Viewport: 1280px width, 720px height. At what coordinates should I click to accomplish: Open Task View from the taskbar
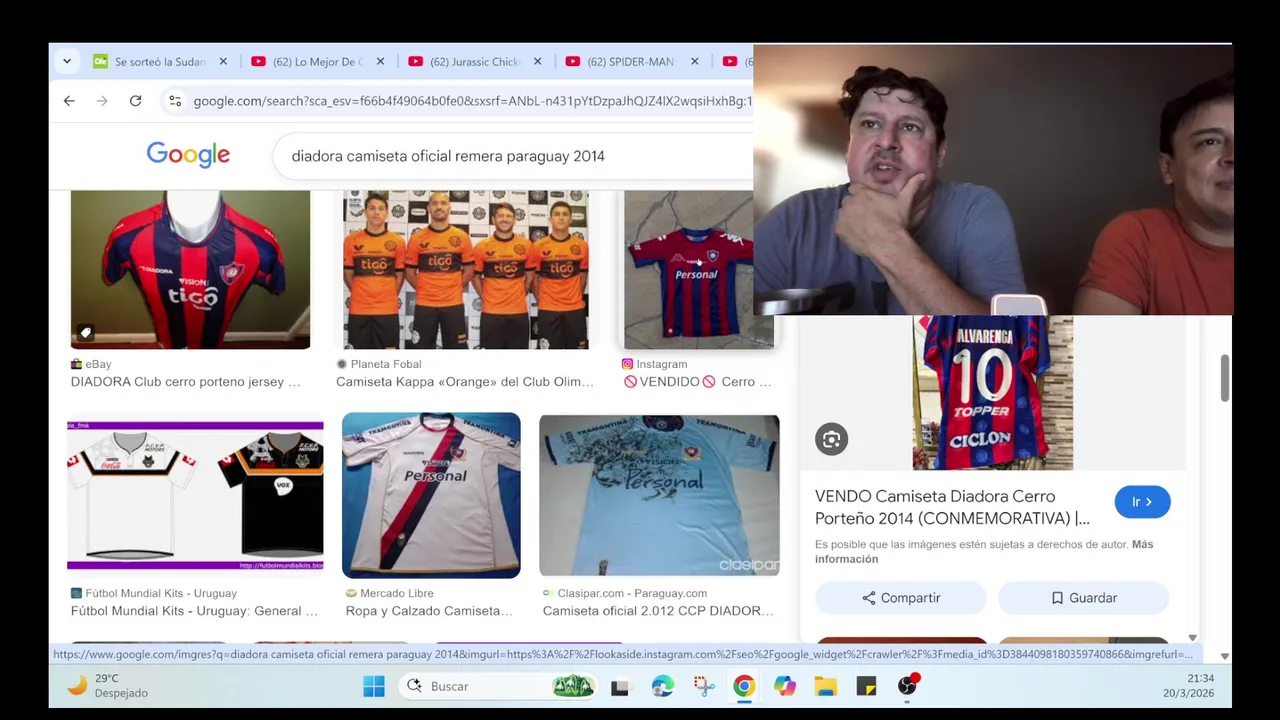click(x=620, y=686)
